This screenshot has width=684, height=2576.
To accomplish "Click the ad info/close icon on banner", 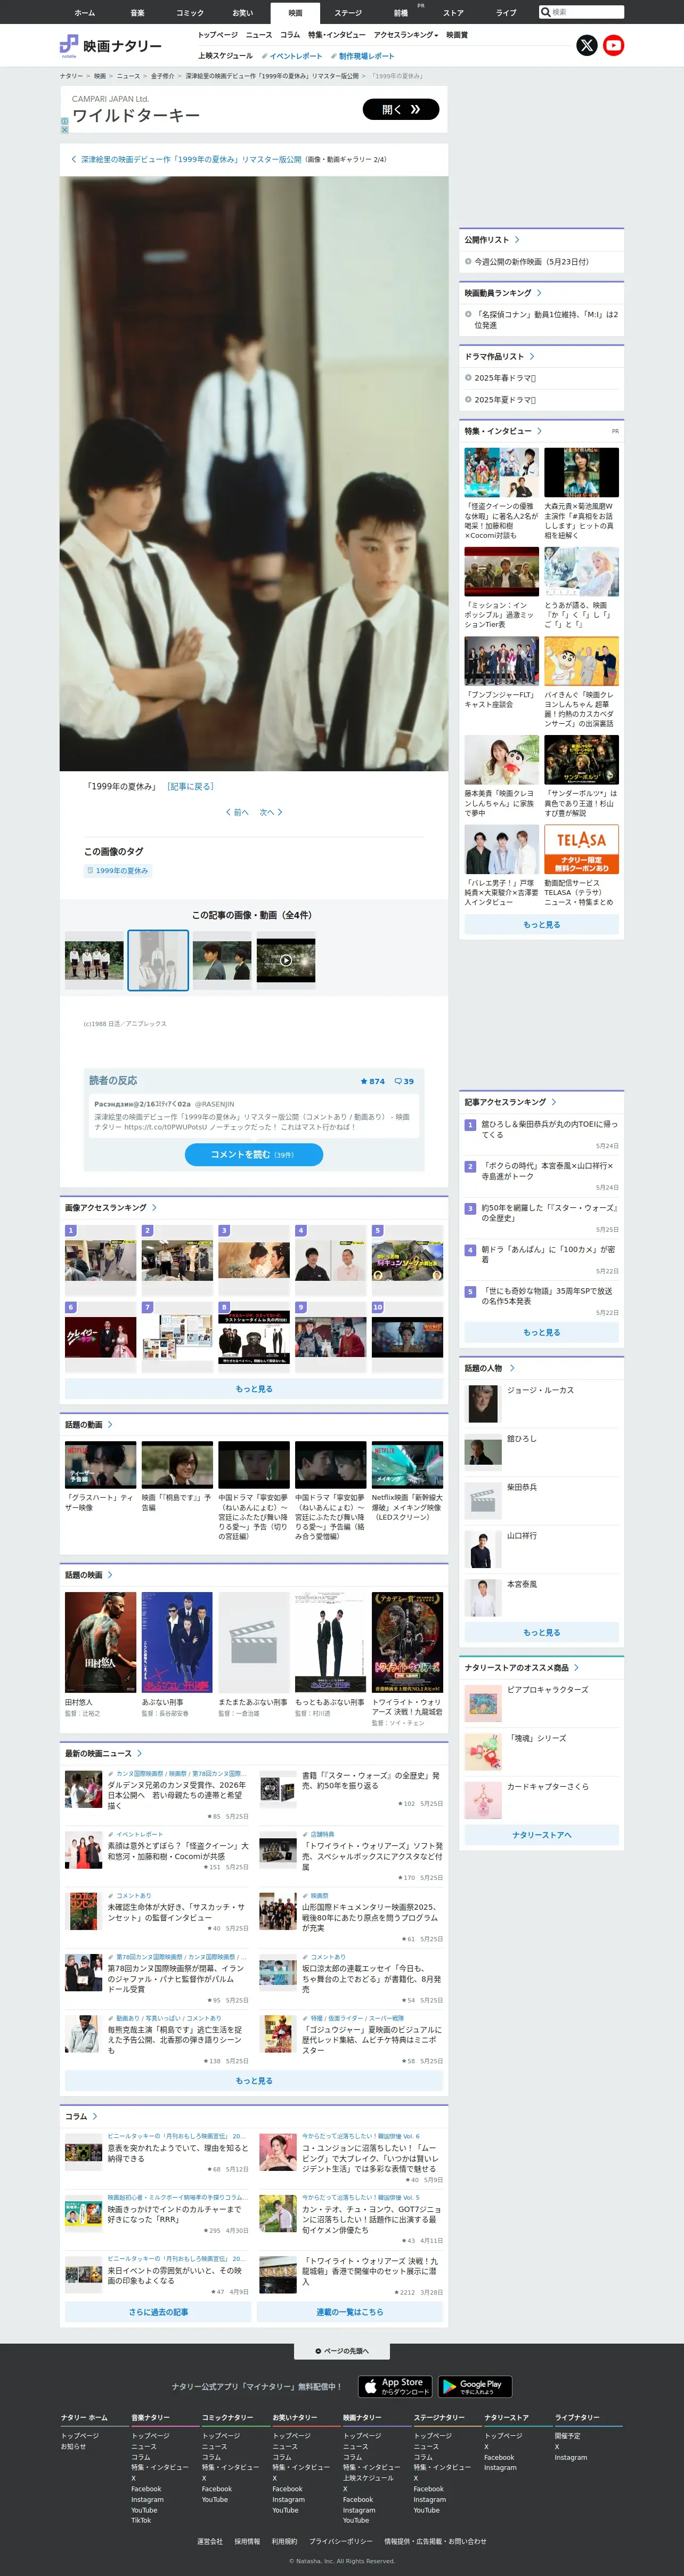I will point(64,125).
